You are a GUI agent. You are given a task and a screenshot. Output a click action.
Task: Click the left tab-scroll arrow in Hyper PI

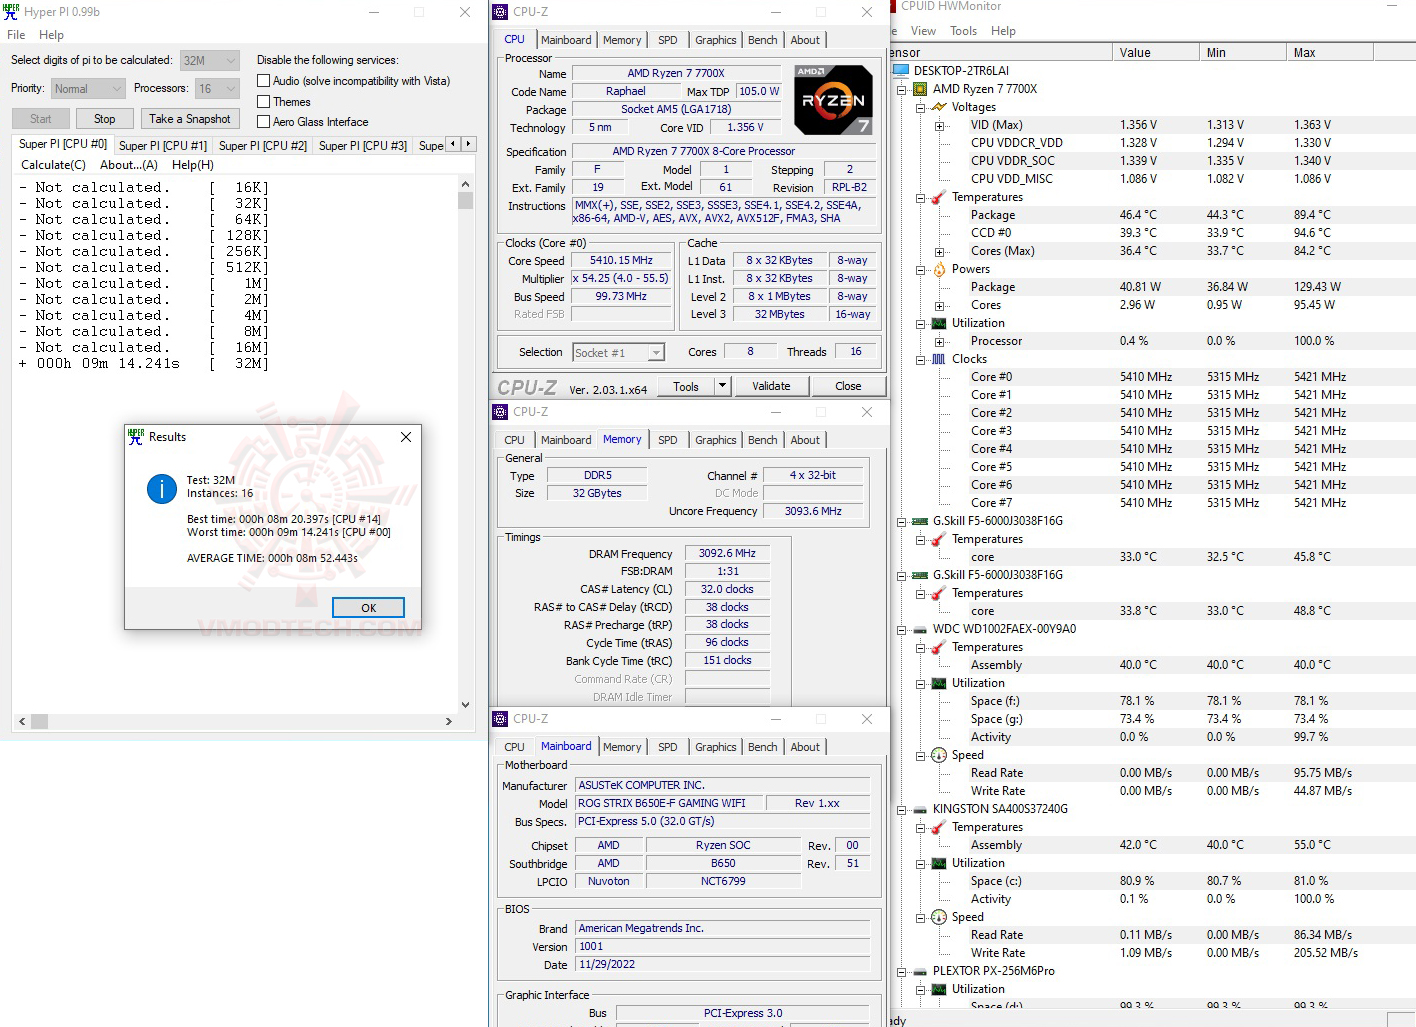click(453, 144)
